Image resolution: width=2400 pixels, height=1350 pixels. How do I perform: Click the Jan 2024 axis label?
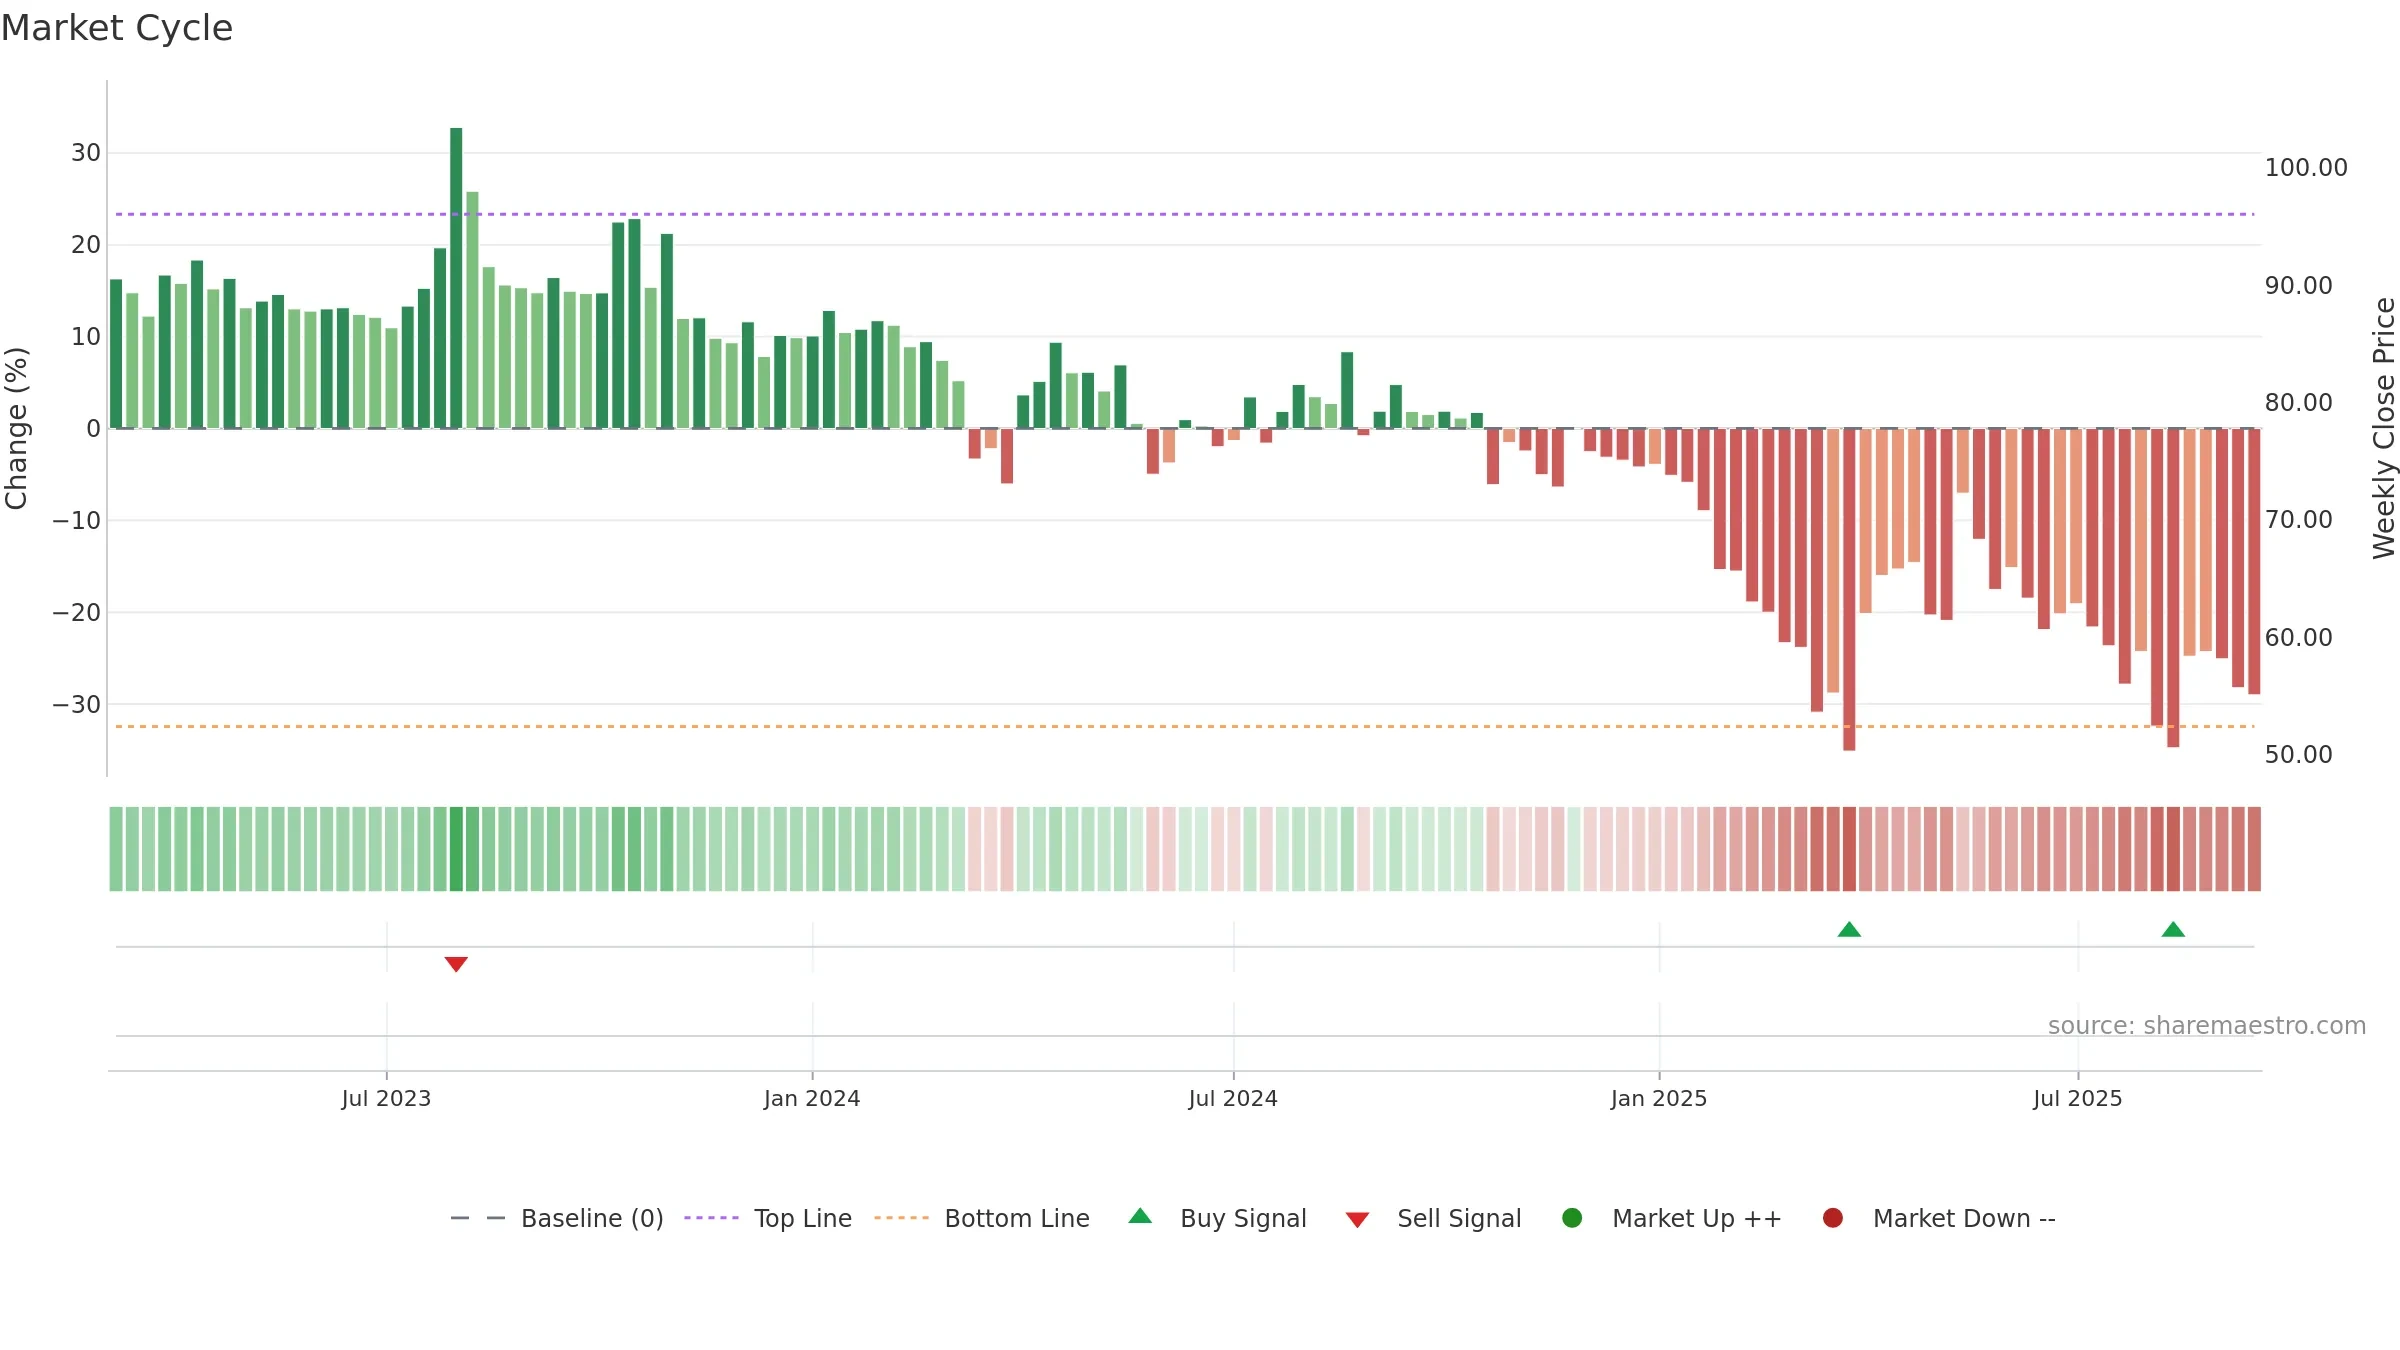[x=812, y=1098]
